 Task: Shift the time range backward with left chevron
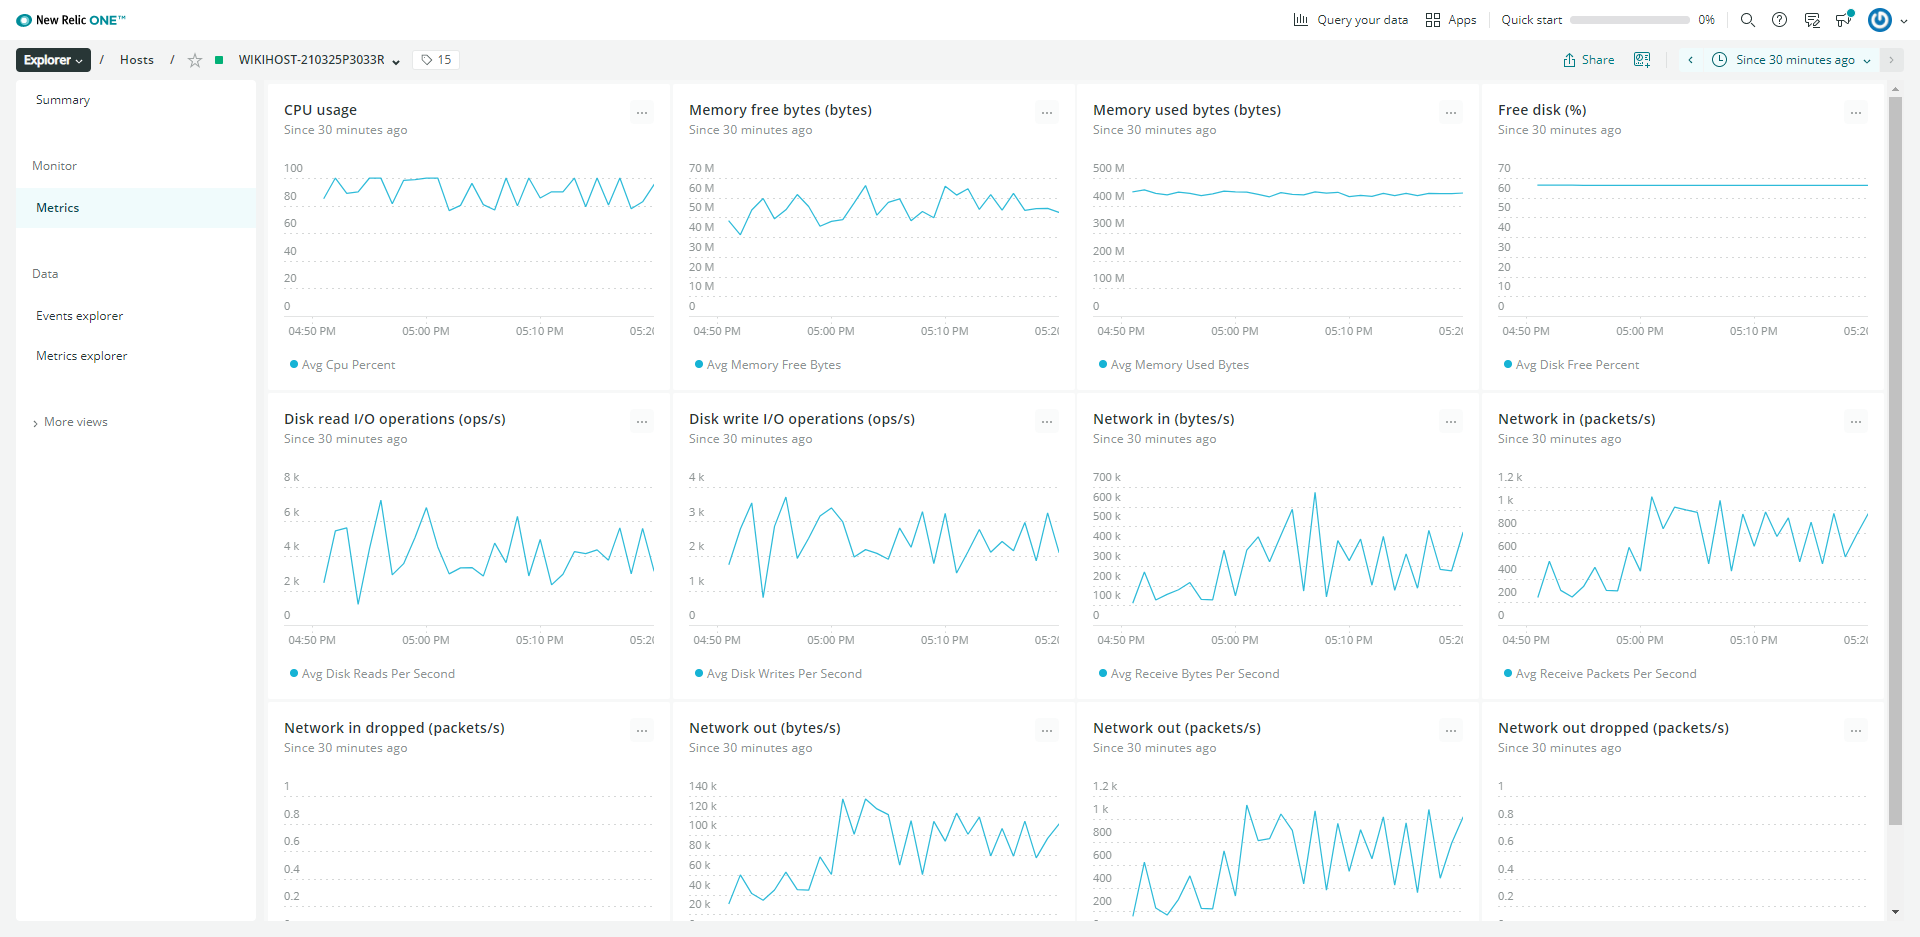coord(1691,60)
